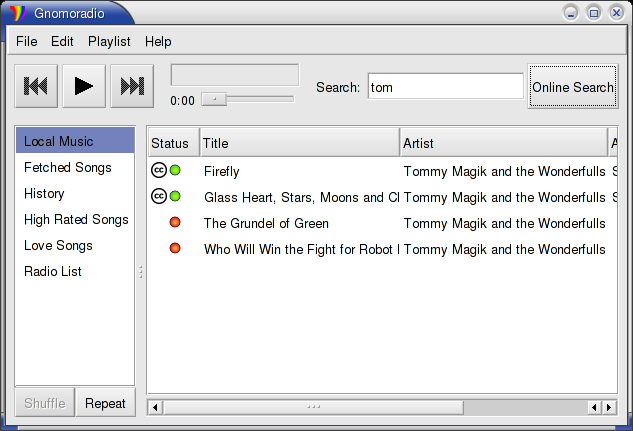The height and width of the screenshot is (431, 633).
Task: Open the File menu
Action: tap(26, 41)
